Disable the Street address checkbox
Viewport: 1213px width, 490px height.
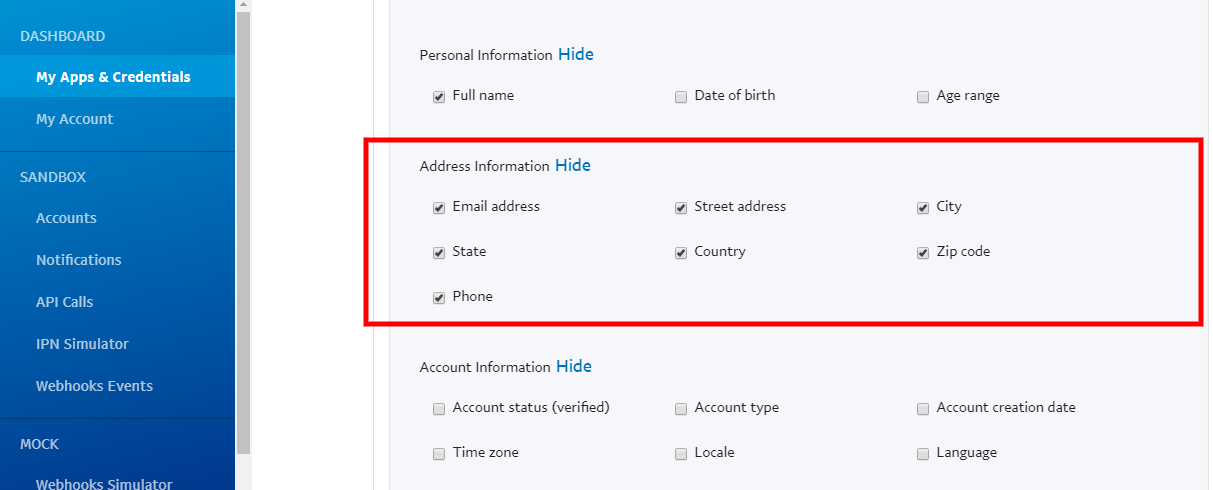681,208
